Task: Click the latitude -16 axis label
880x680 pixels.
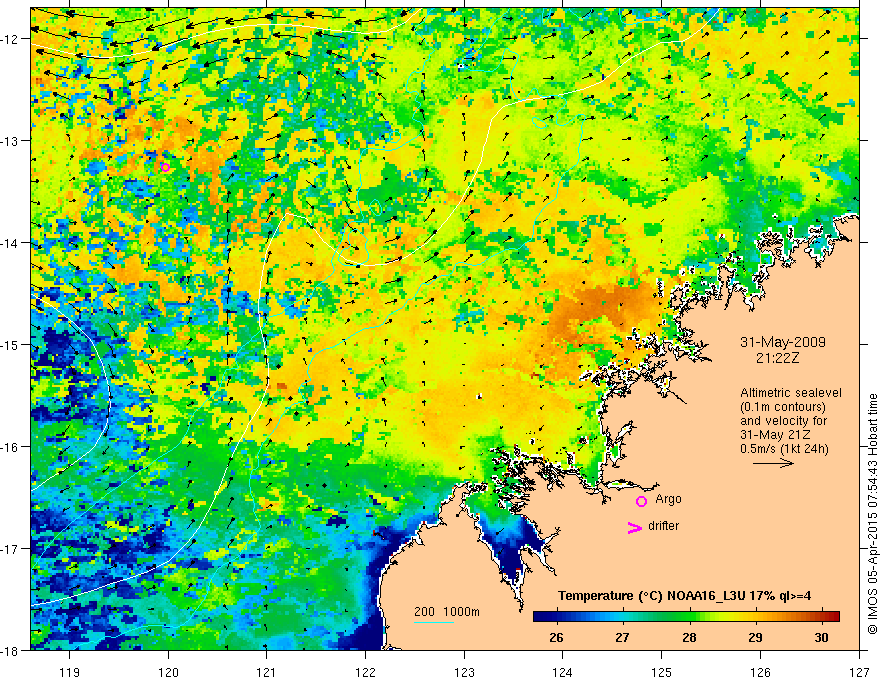Action: [11, 447]
